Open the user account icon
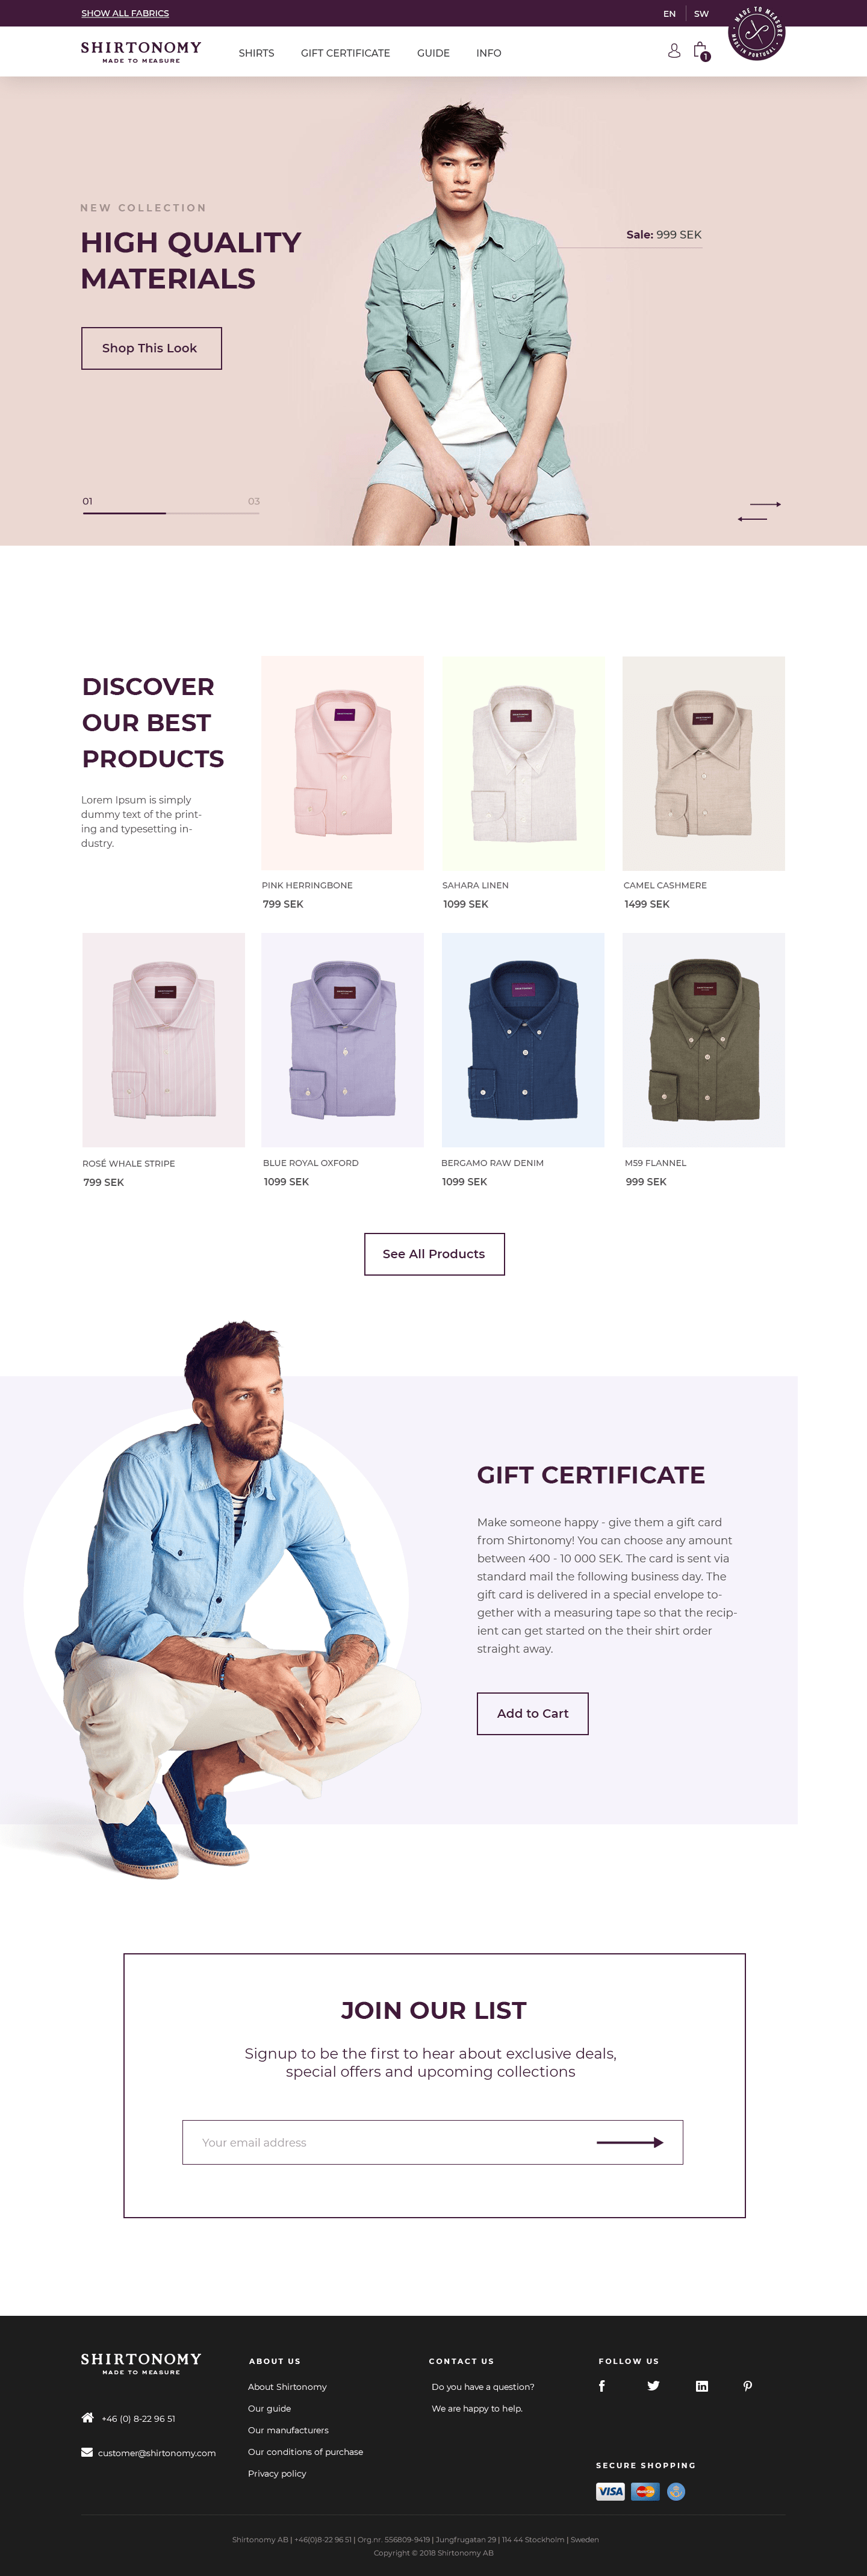Viewport: 867px width, 2576px height. (674, 50)
